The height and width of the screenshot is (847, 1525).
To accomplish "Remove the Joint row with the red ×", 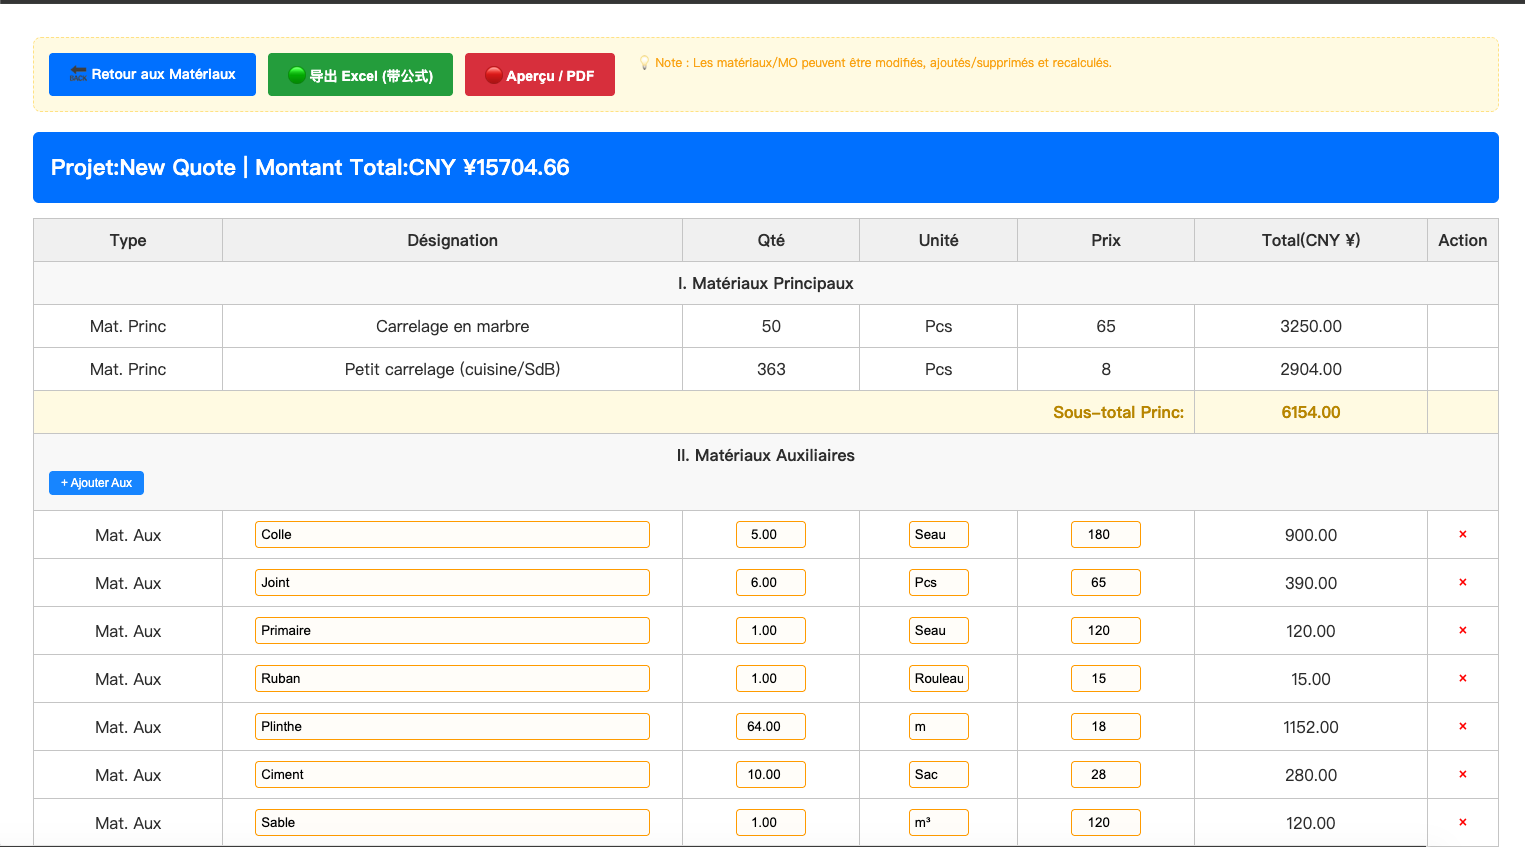I will [x=1462, y=583].
